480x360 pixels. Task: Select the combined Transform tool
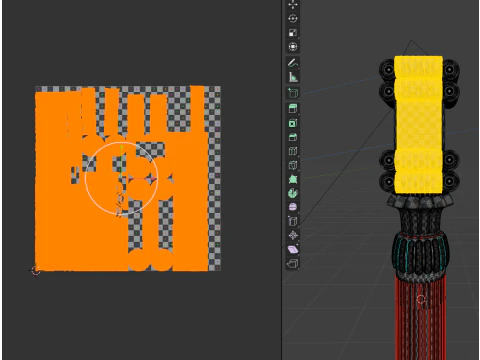pyautogui.click(x=293, y=47)
